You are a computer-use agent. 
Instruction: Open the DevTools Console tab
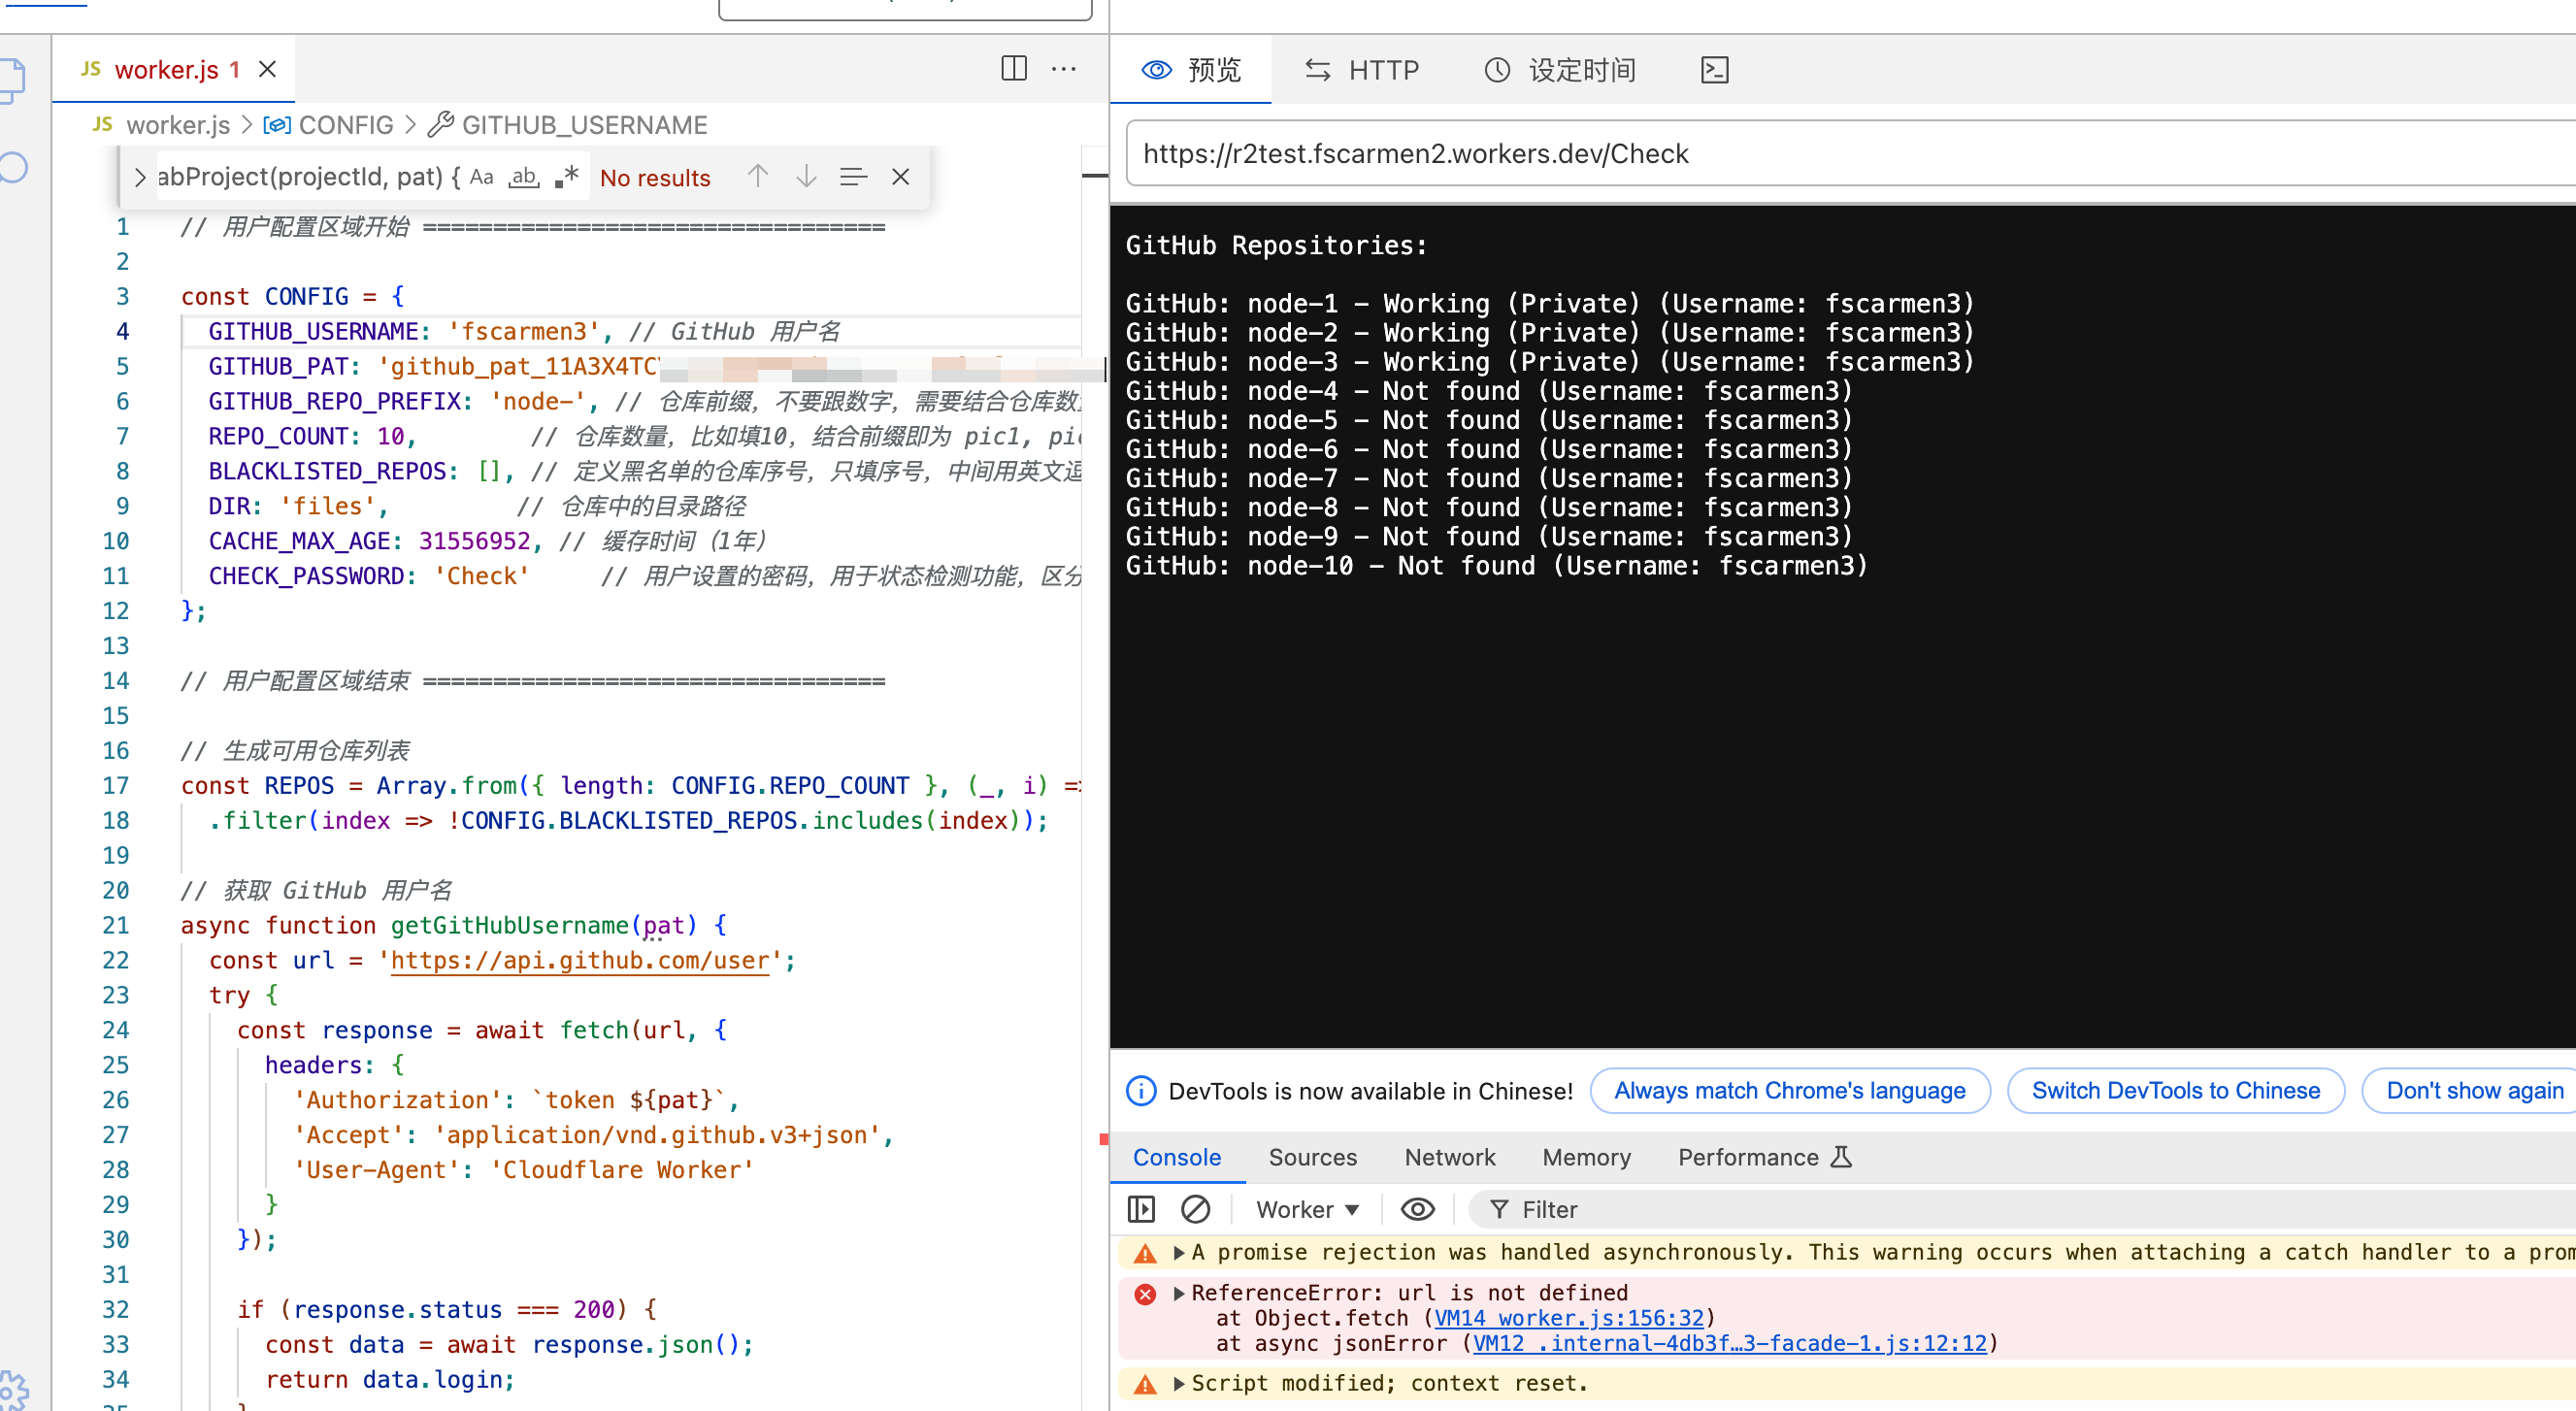[x=1176, y=1157]
